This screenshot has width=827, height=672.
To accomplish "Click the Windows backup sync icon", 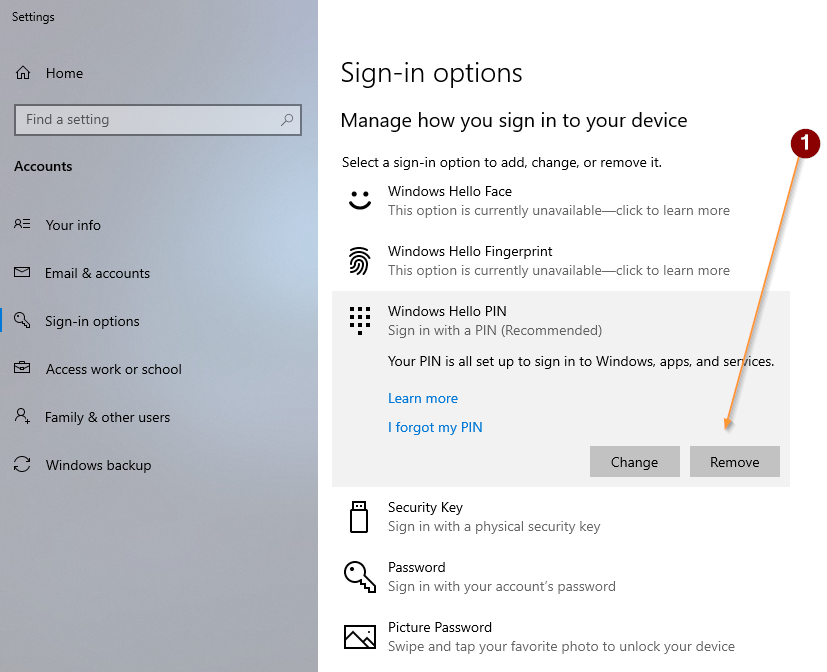I will click(22, 464).
